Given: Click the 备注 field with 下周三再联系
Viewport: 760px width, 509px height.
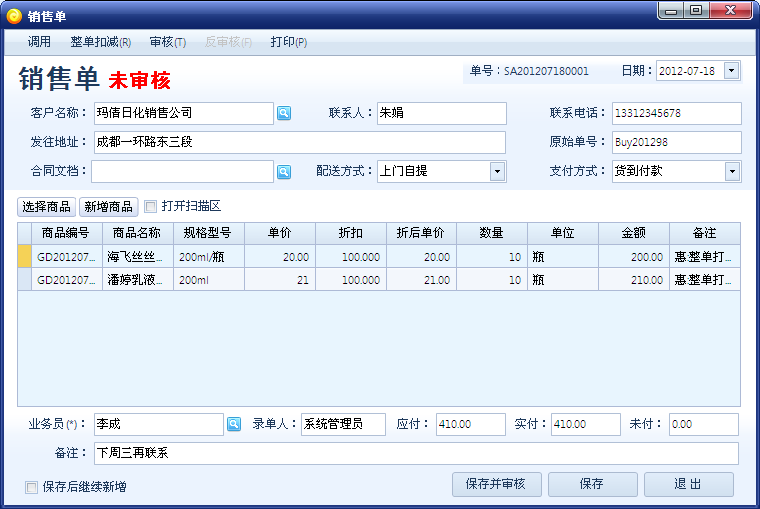Looking at the screenshot, I should tap(416, 453).
